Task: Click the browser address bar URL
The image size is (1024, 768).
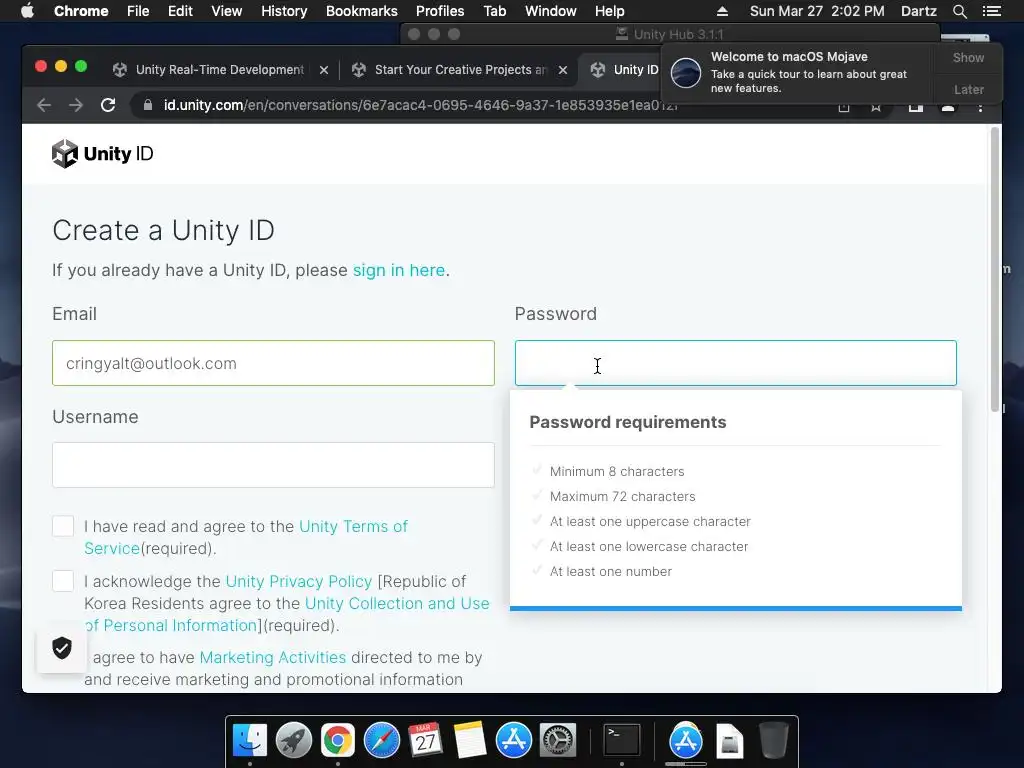Action: [x=421, y=105]
